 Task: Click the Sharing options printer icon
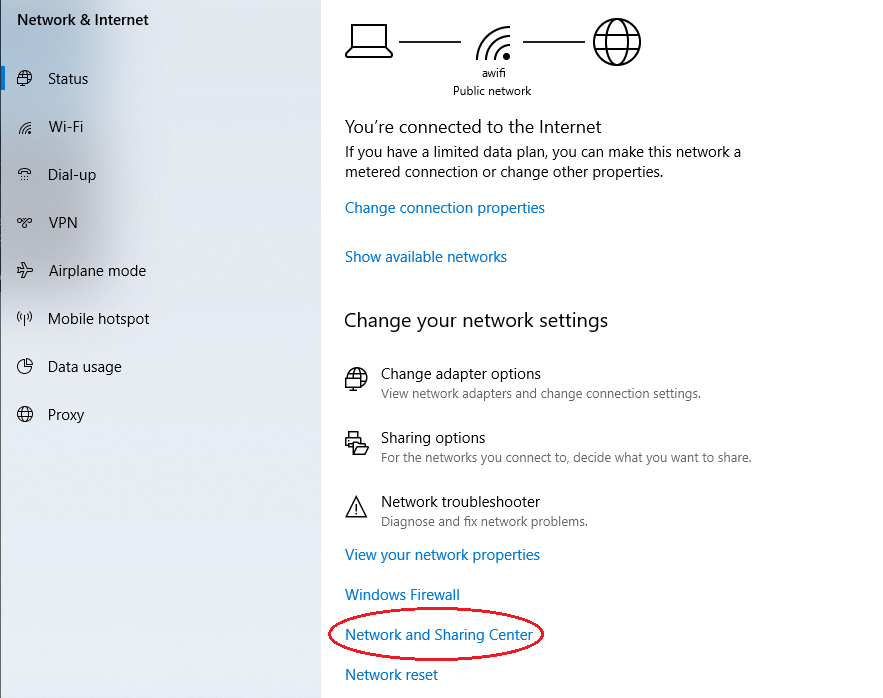click(356, 443)
